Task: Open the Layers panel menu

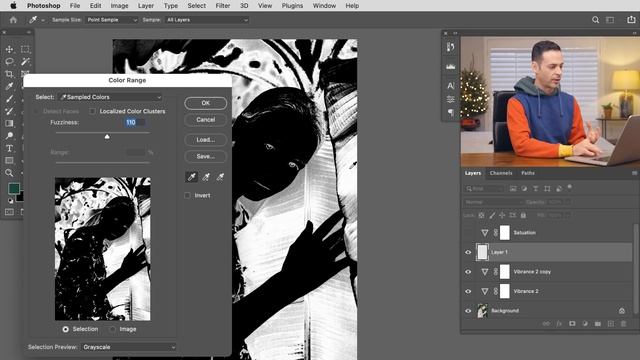Action: tap(634, 173)
